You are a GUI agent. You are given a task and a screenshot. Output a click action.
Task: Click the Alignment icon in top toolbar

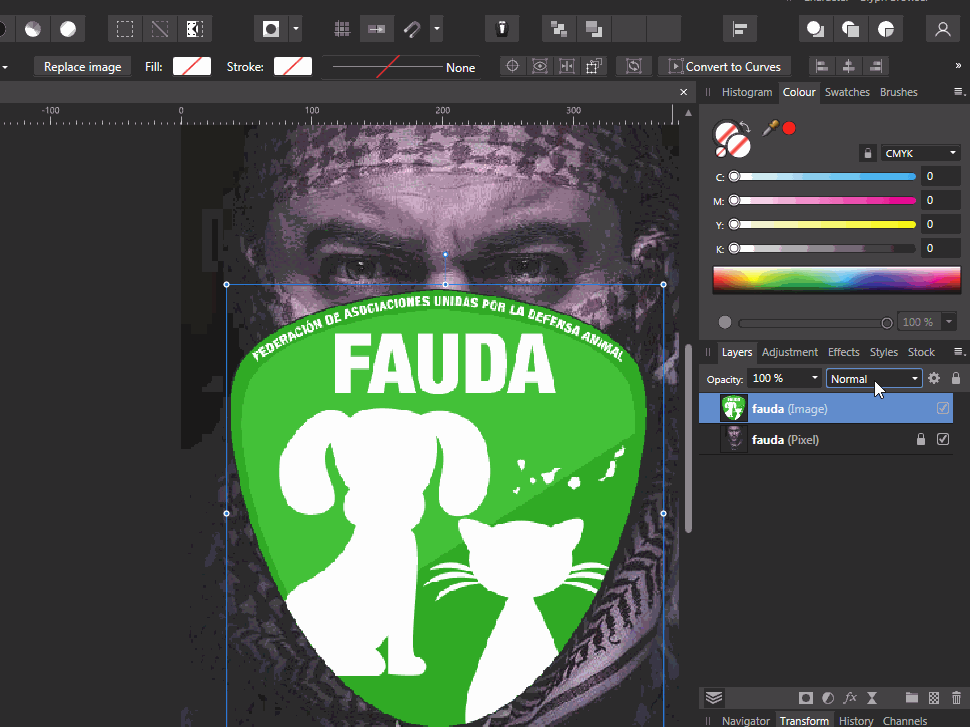[x=740, y=29]
